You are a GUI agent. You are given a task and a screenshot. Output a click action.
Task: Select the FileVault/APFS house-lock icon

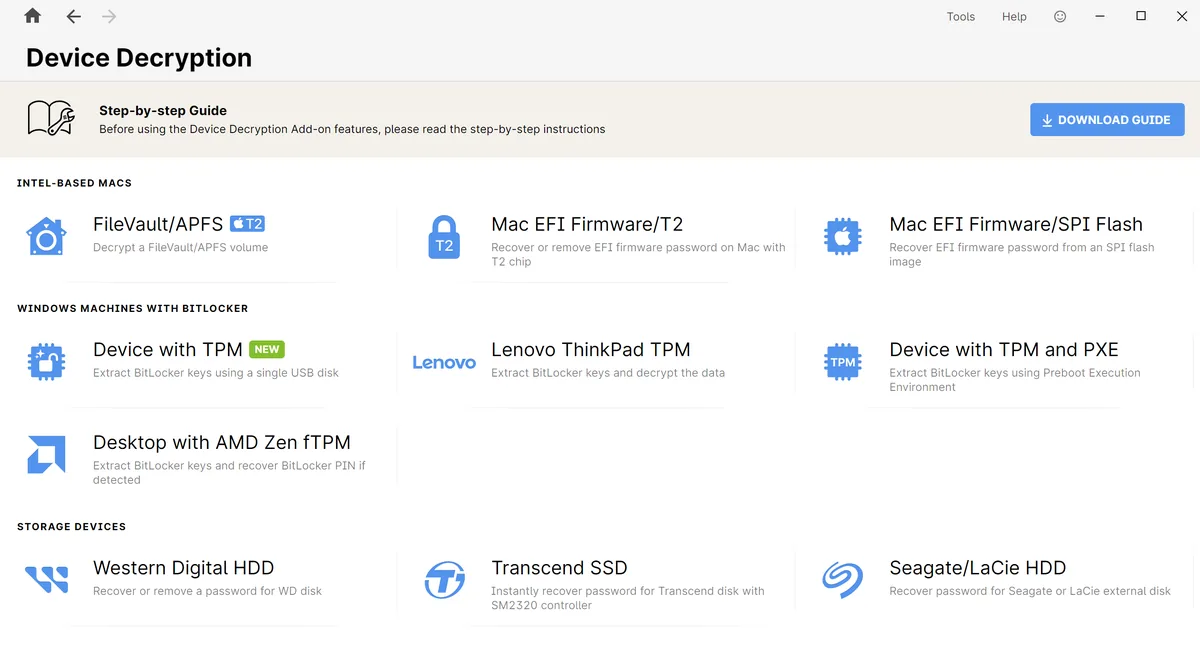pos(45,237)
